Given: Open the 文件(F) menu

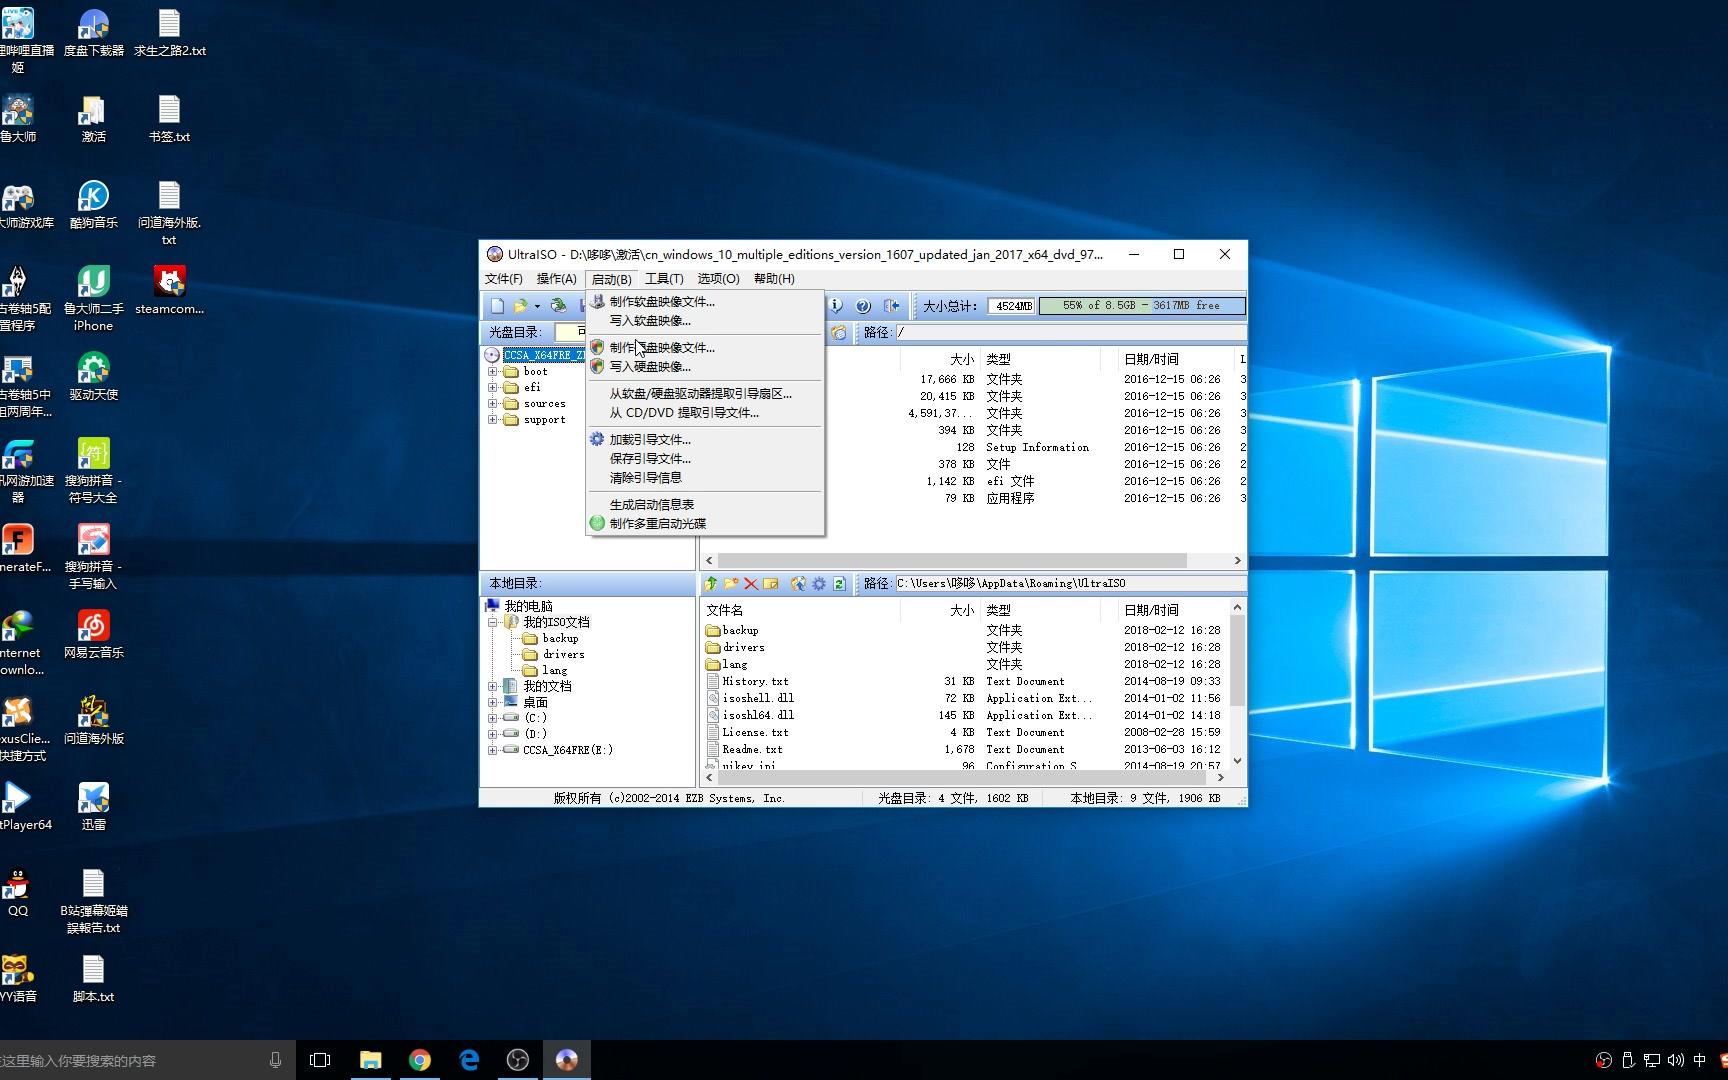Looking at the screenshot, I should [504, 279].
